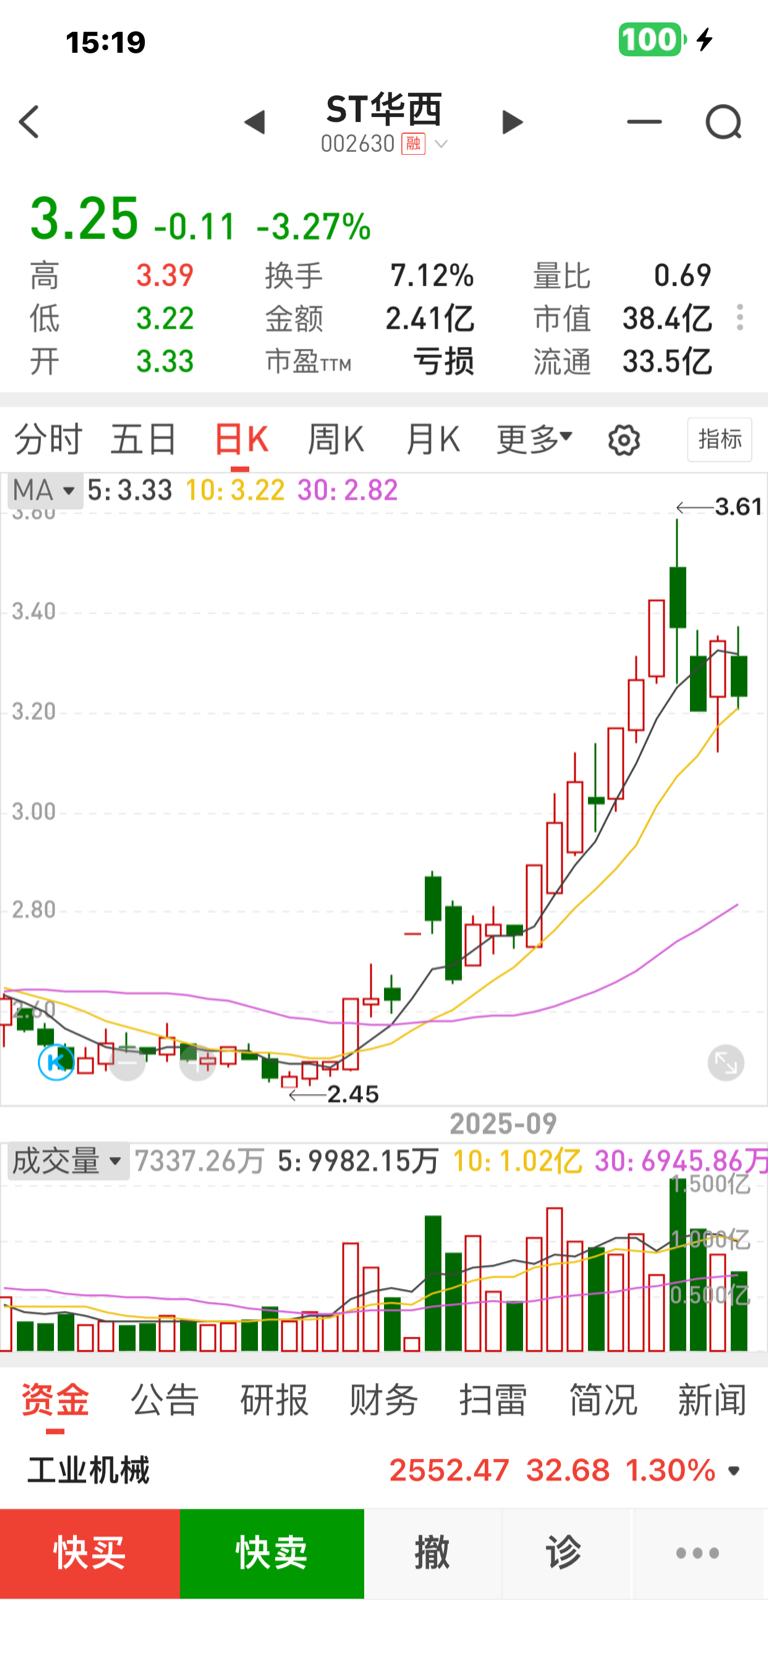
Task: Tap 金额 value 2.41亿
Action: [x=430, y=318]
